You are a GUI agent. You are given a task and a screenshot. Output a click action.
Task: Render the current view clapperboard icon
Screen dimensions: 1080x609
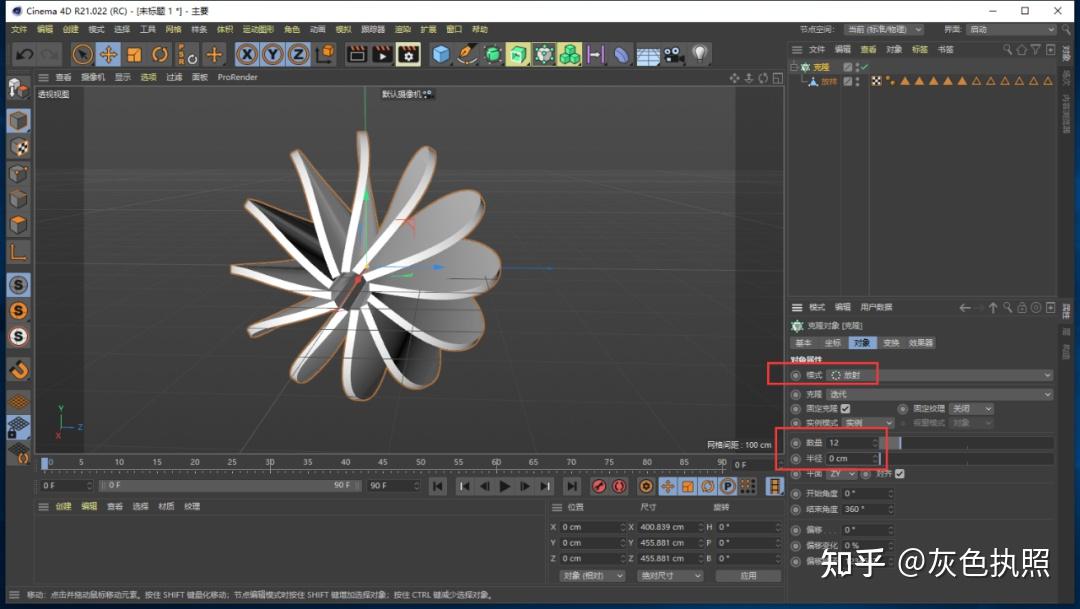pos(357,54)
